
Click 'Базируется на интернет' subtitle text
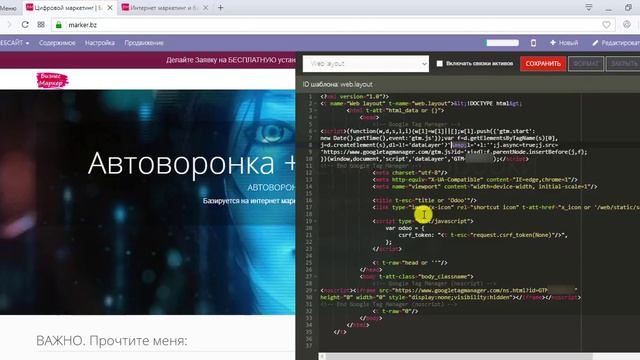tap(249, 201)
